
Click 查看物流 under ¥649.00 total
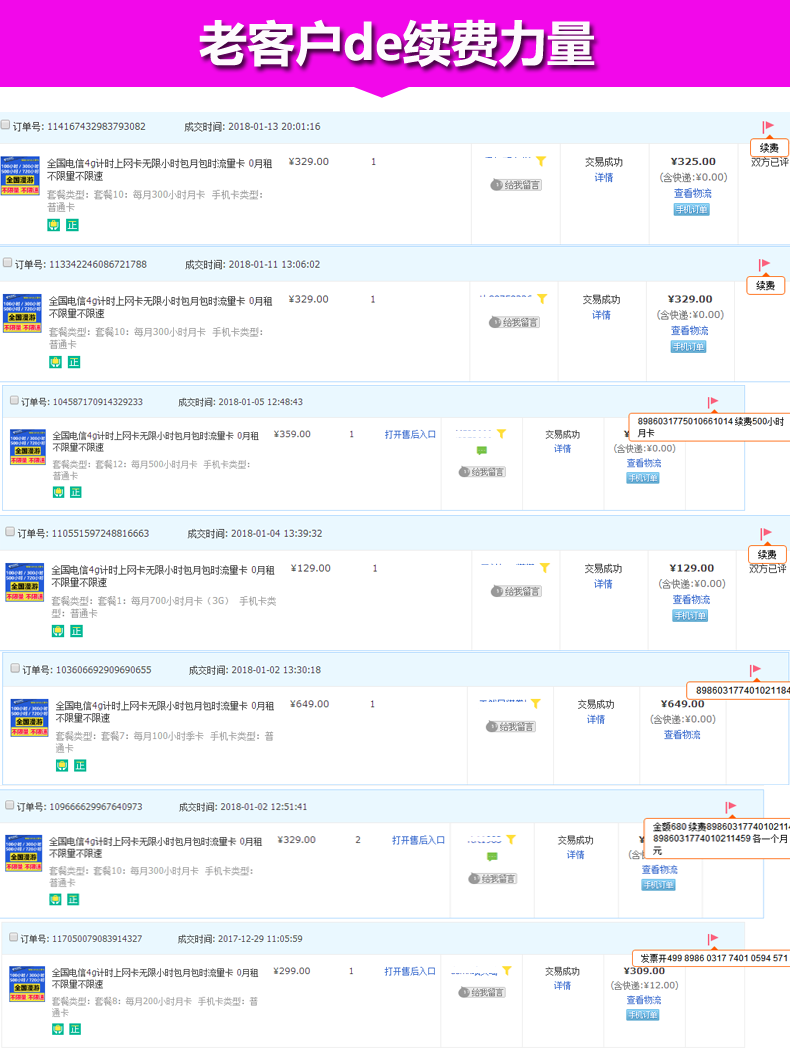pos(682,735)
